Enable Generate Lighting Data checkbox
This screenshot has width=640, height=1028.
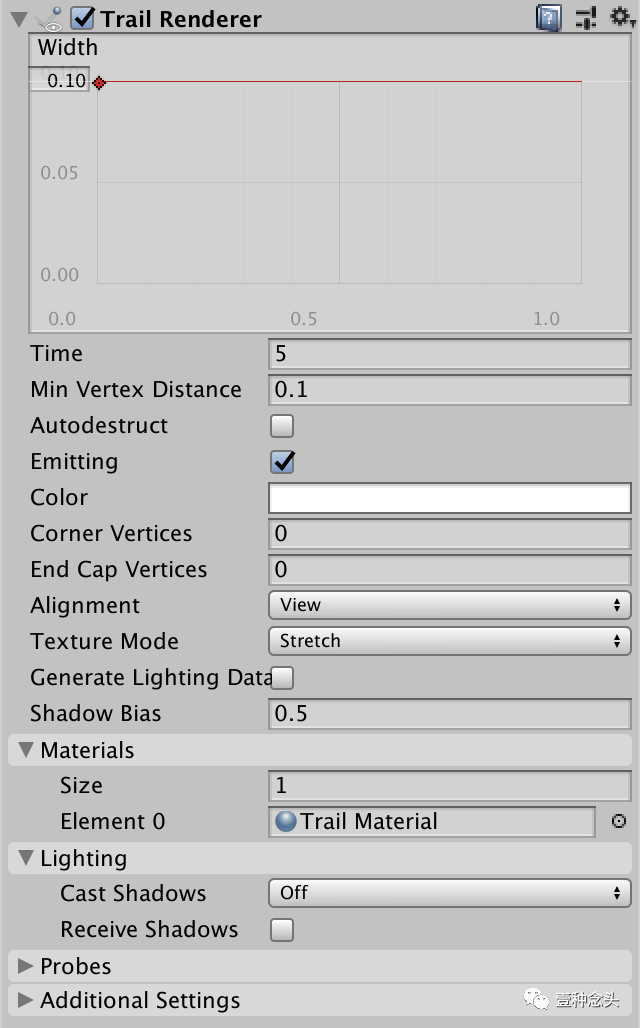(283, 678)
